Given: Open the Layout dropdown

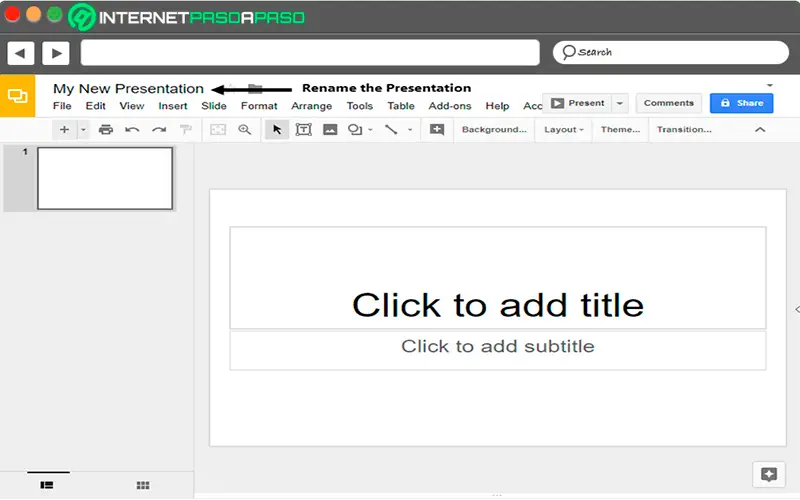Looking at the screenshot, I should pyautogui.click(x=563, y=130).
